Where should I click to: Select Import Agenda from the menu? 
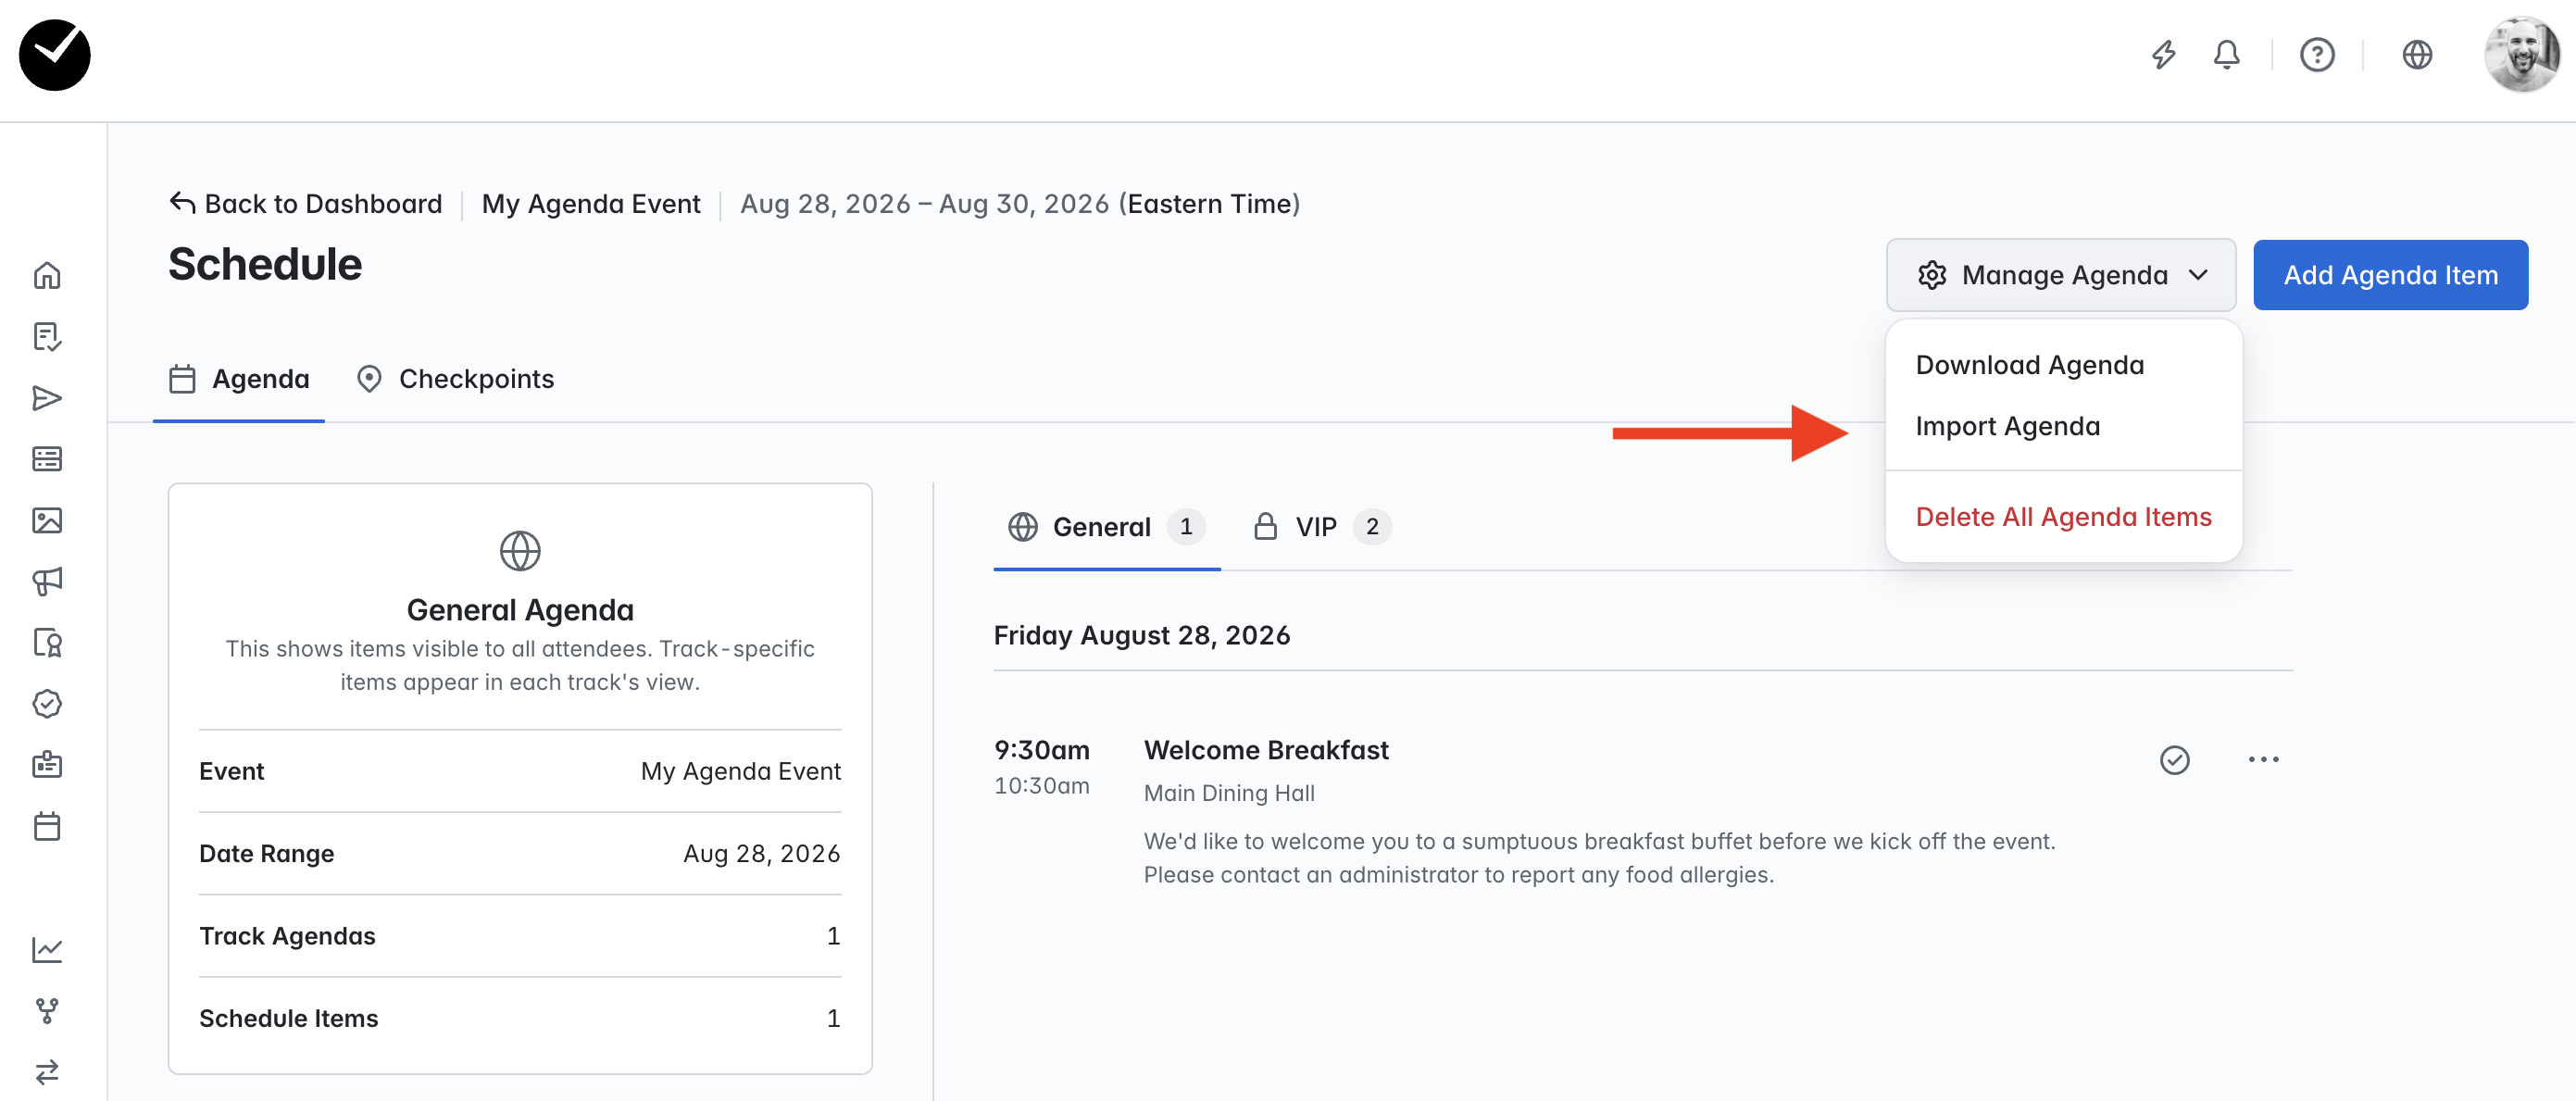[x=2007, y=426]
